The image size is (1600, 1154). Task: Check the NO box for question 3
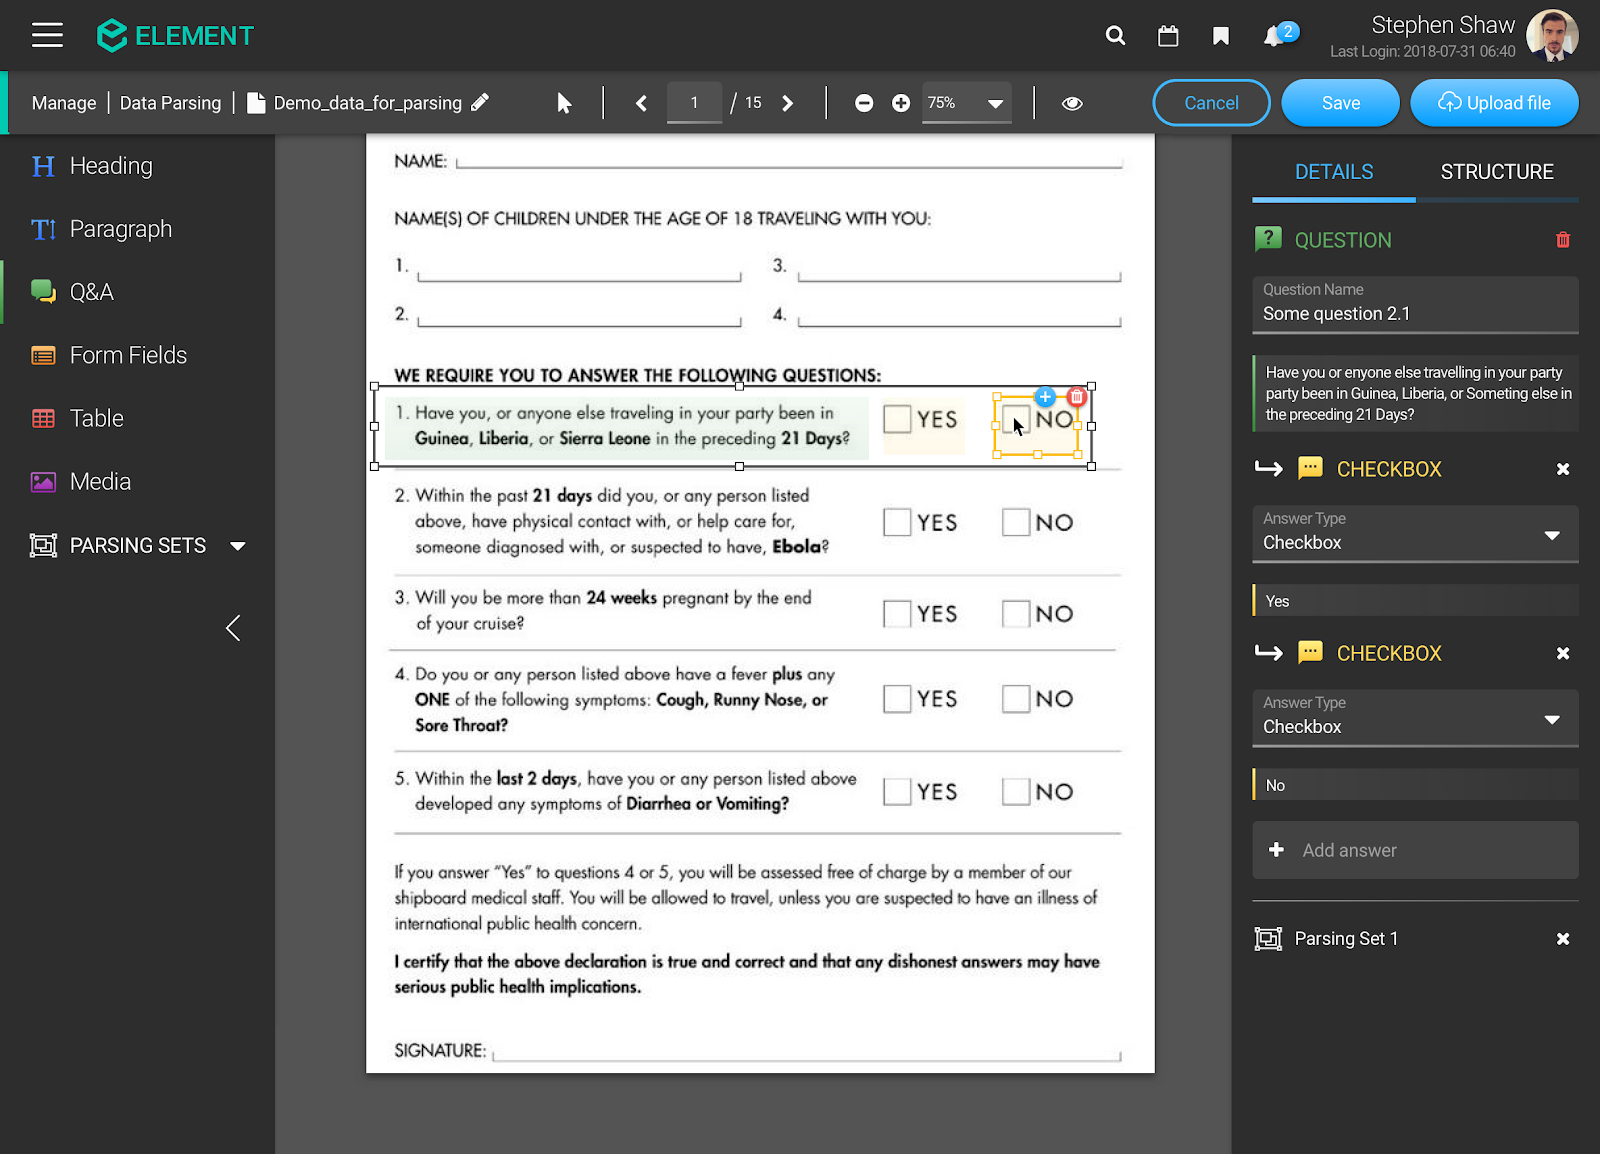pos(1016,613)
